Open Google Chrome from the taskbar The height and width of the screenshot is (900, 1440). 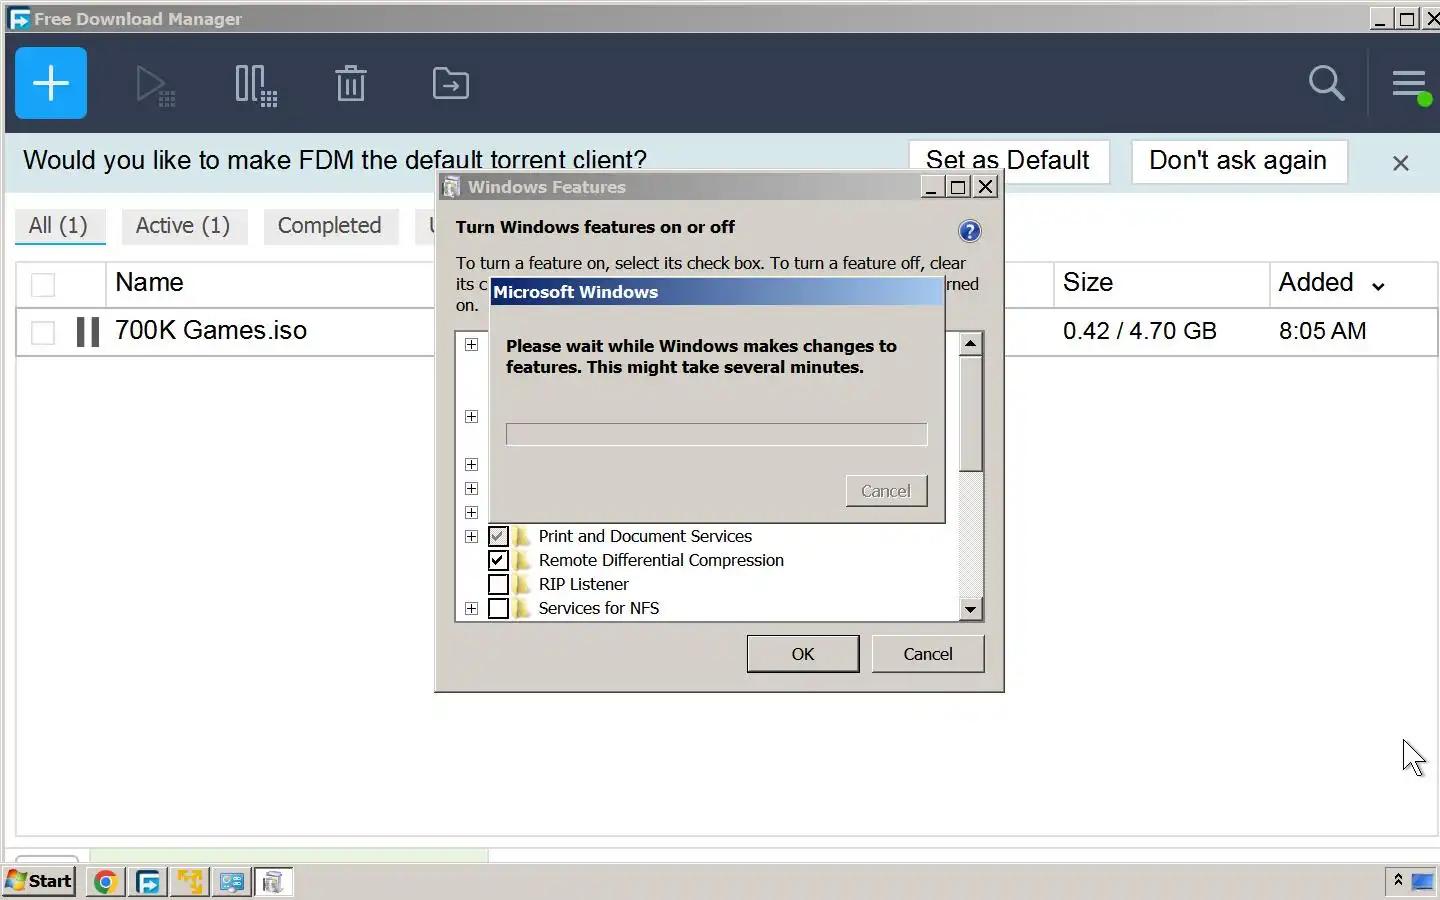point(105,882)
